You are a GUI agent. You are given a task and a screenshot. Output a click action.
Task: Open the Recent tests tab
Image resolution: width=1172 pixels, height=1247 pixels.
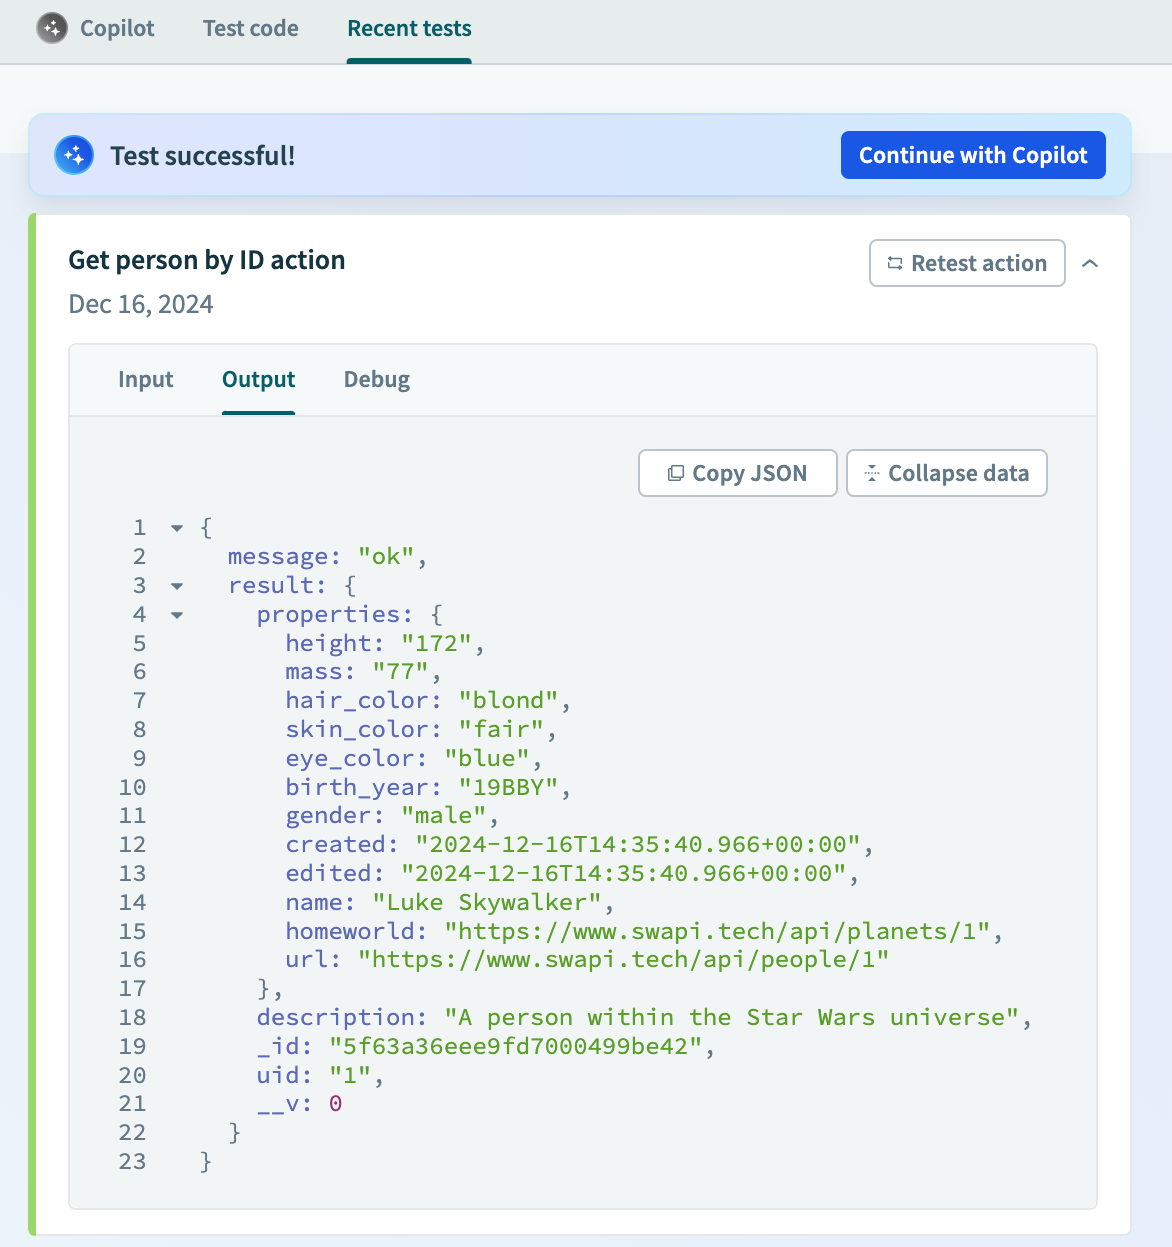408,29
